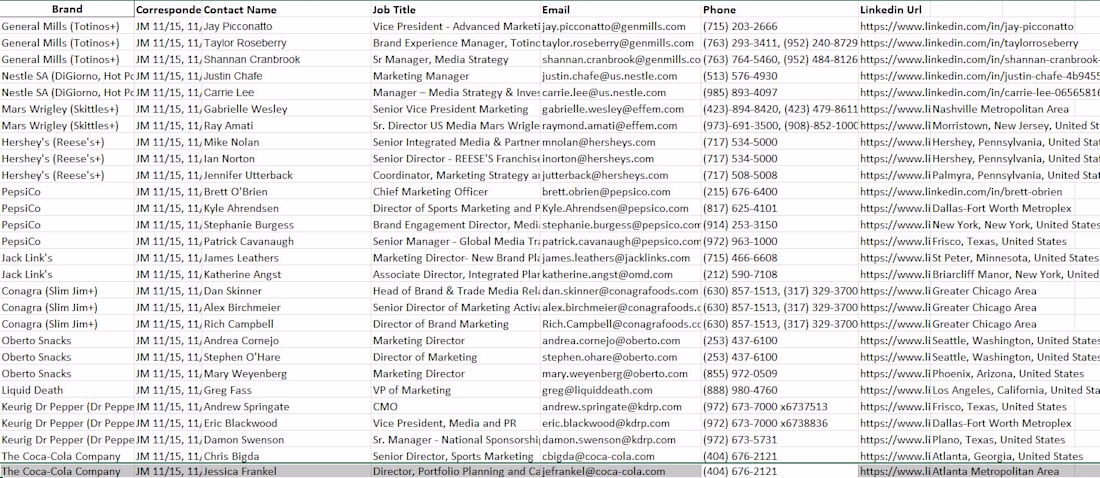1100x478 pixels.
Task: Click the Brett O'Brien cell
Action: (286, 192)
